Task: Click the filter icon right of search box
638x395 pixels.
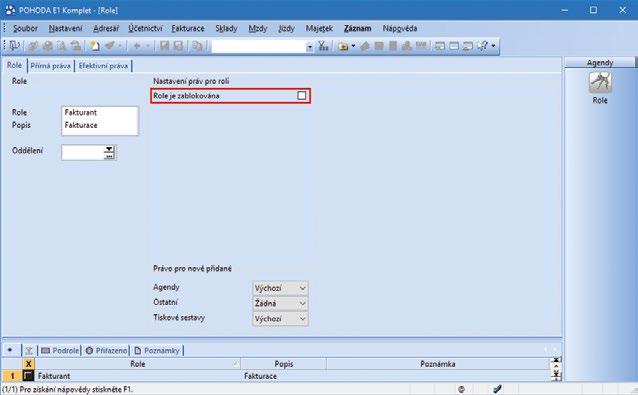Action: pos(323,46)
